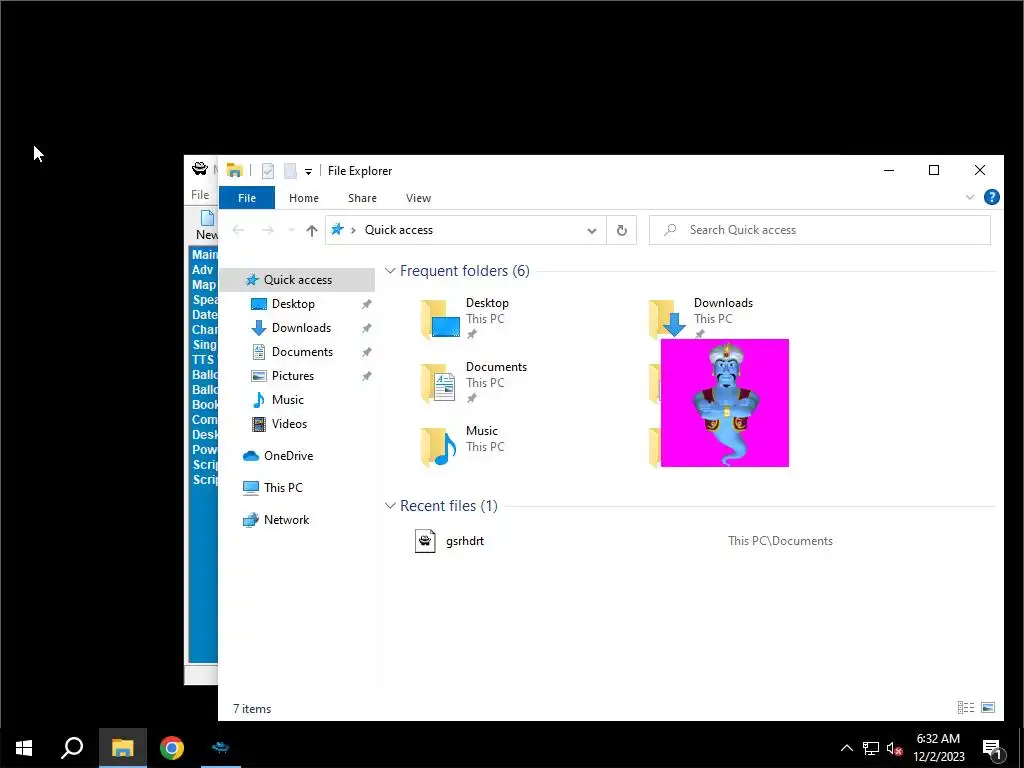Collapse the Recent files group
The image size is (1024, 768).
pos(390,505)
